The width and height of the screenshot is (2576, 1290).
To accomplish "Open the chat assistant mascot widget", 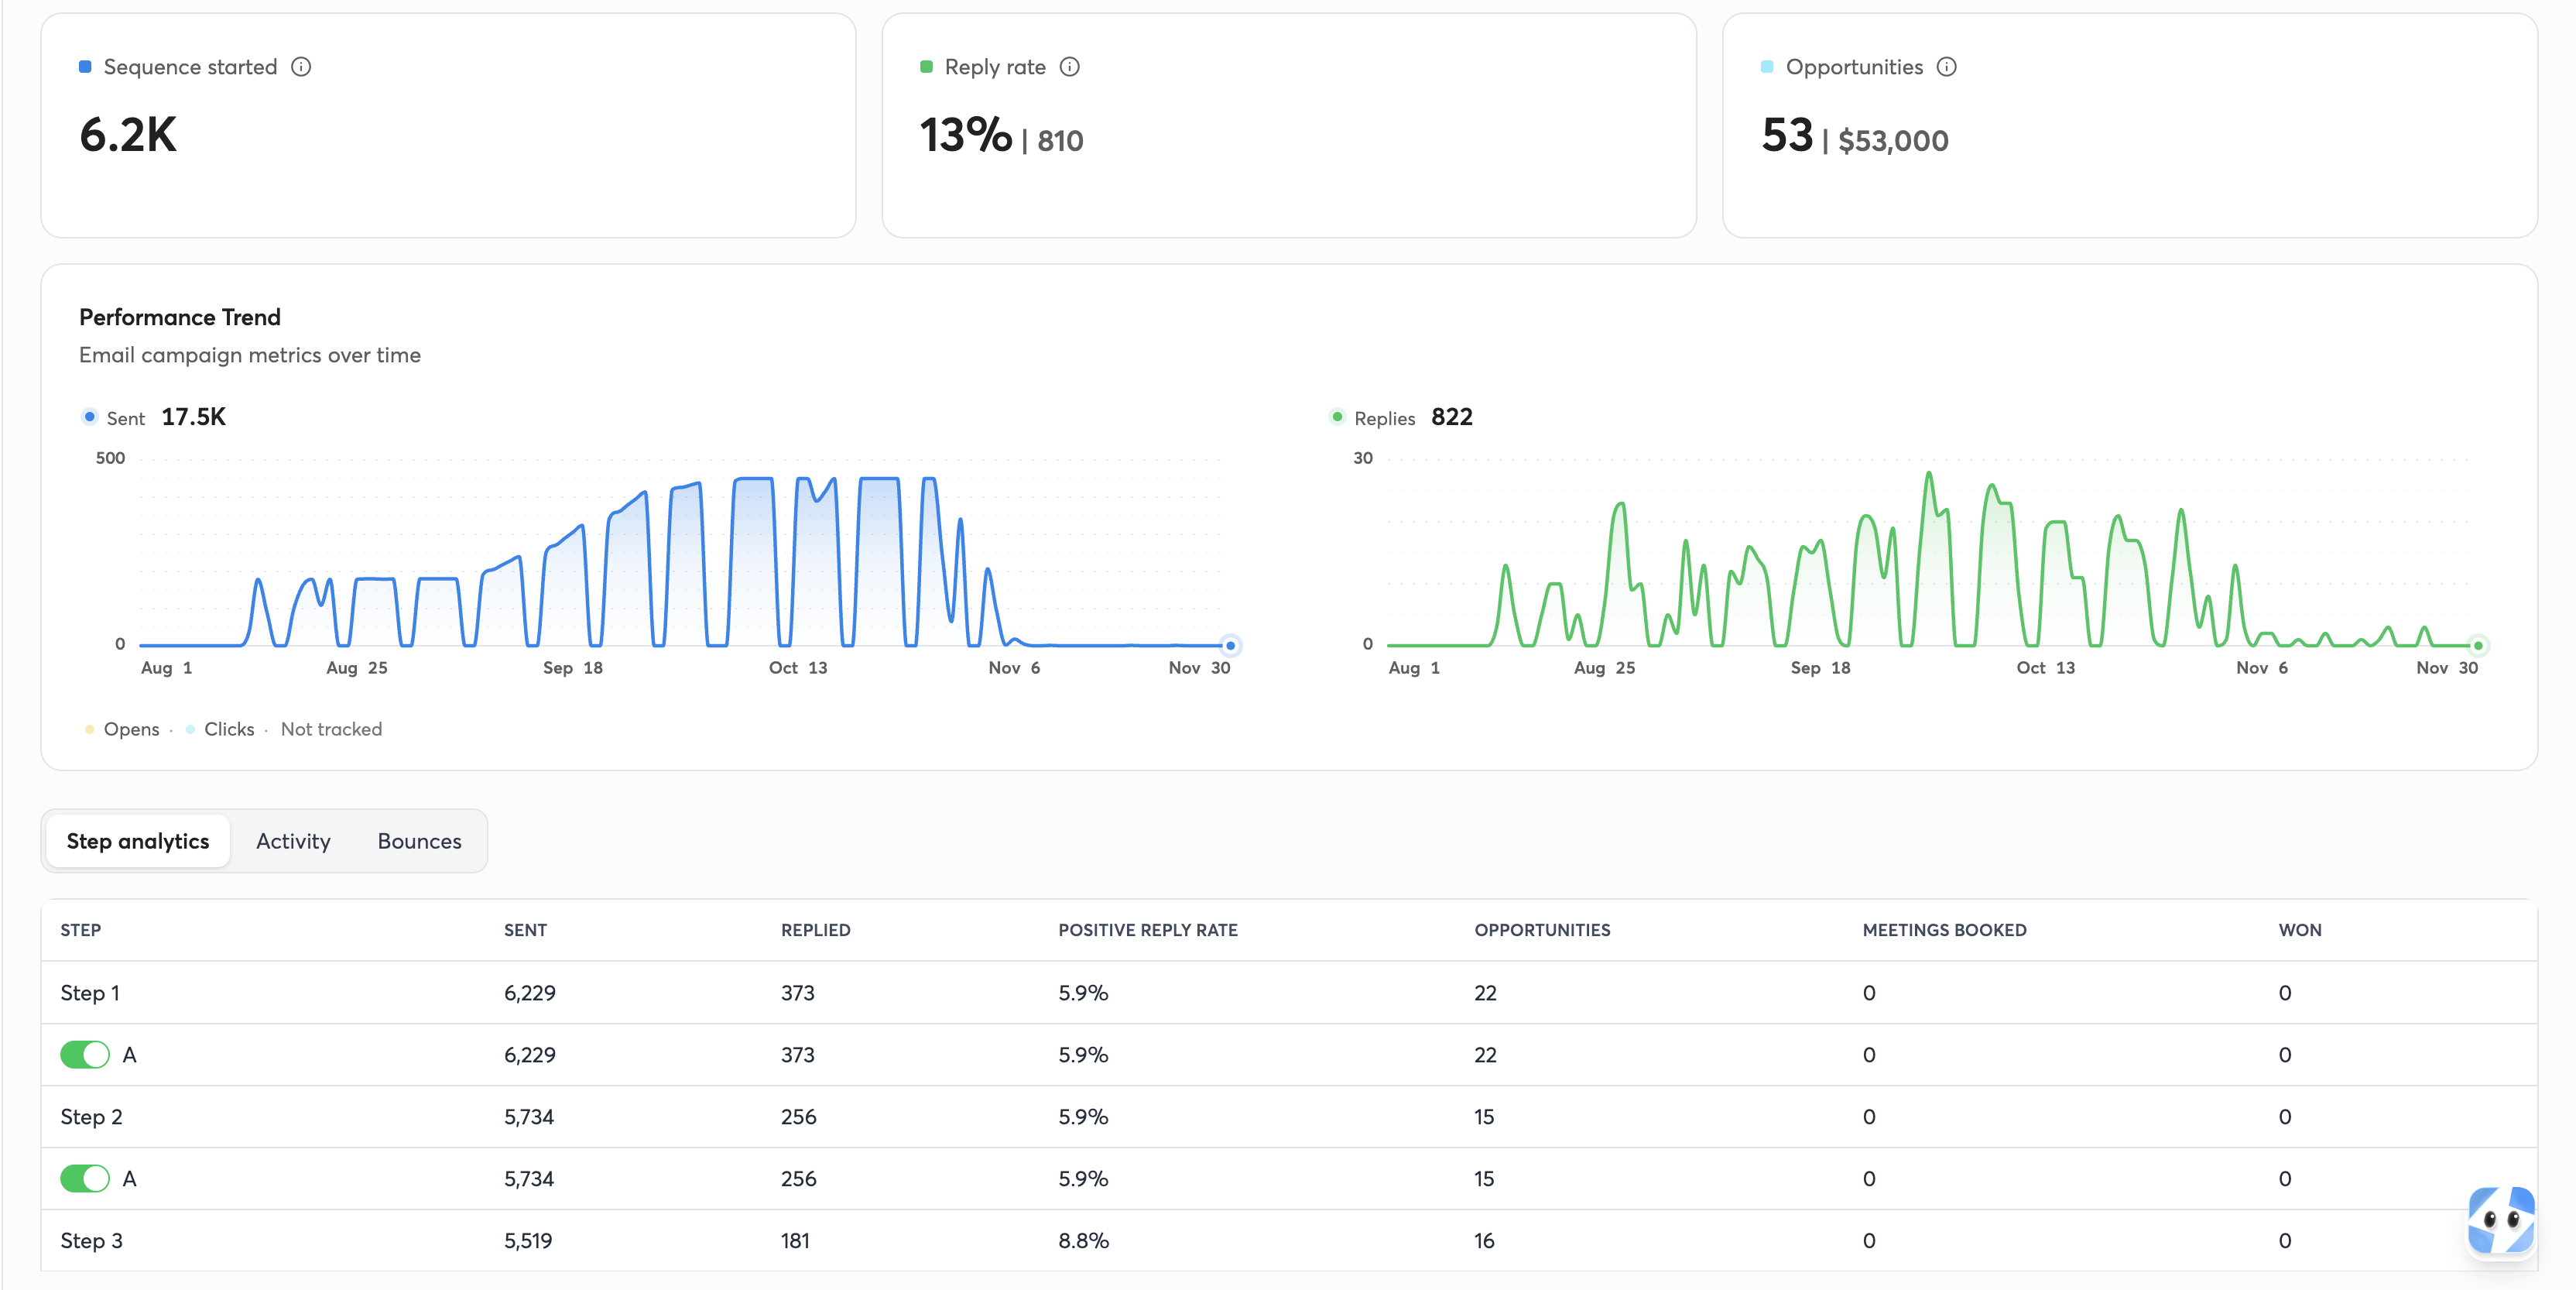I will point(2500,1220).
